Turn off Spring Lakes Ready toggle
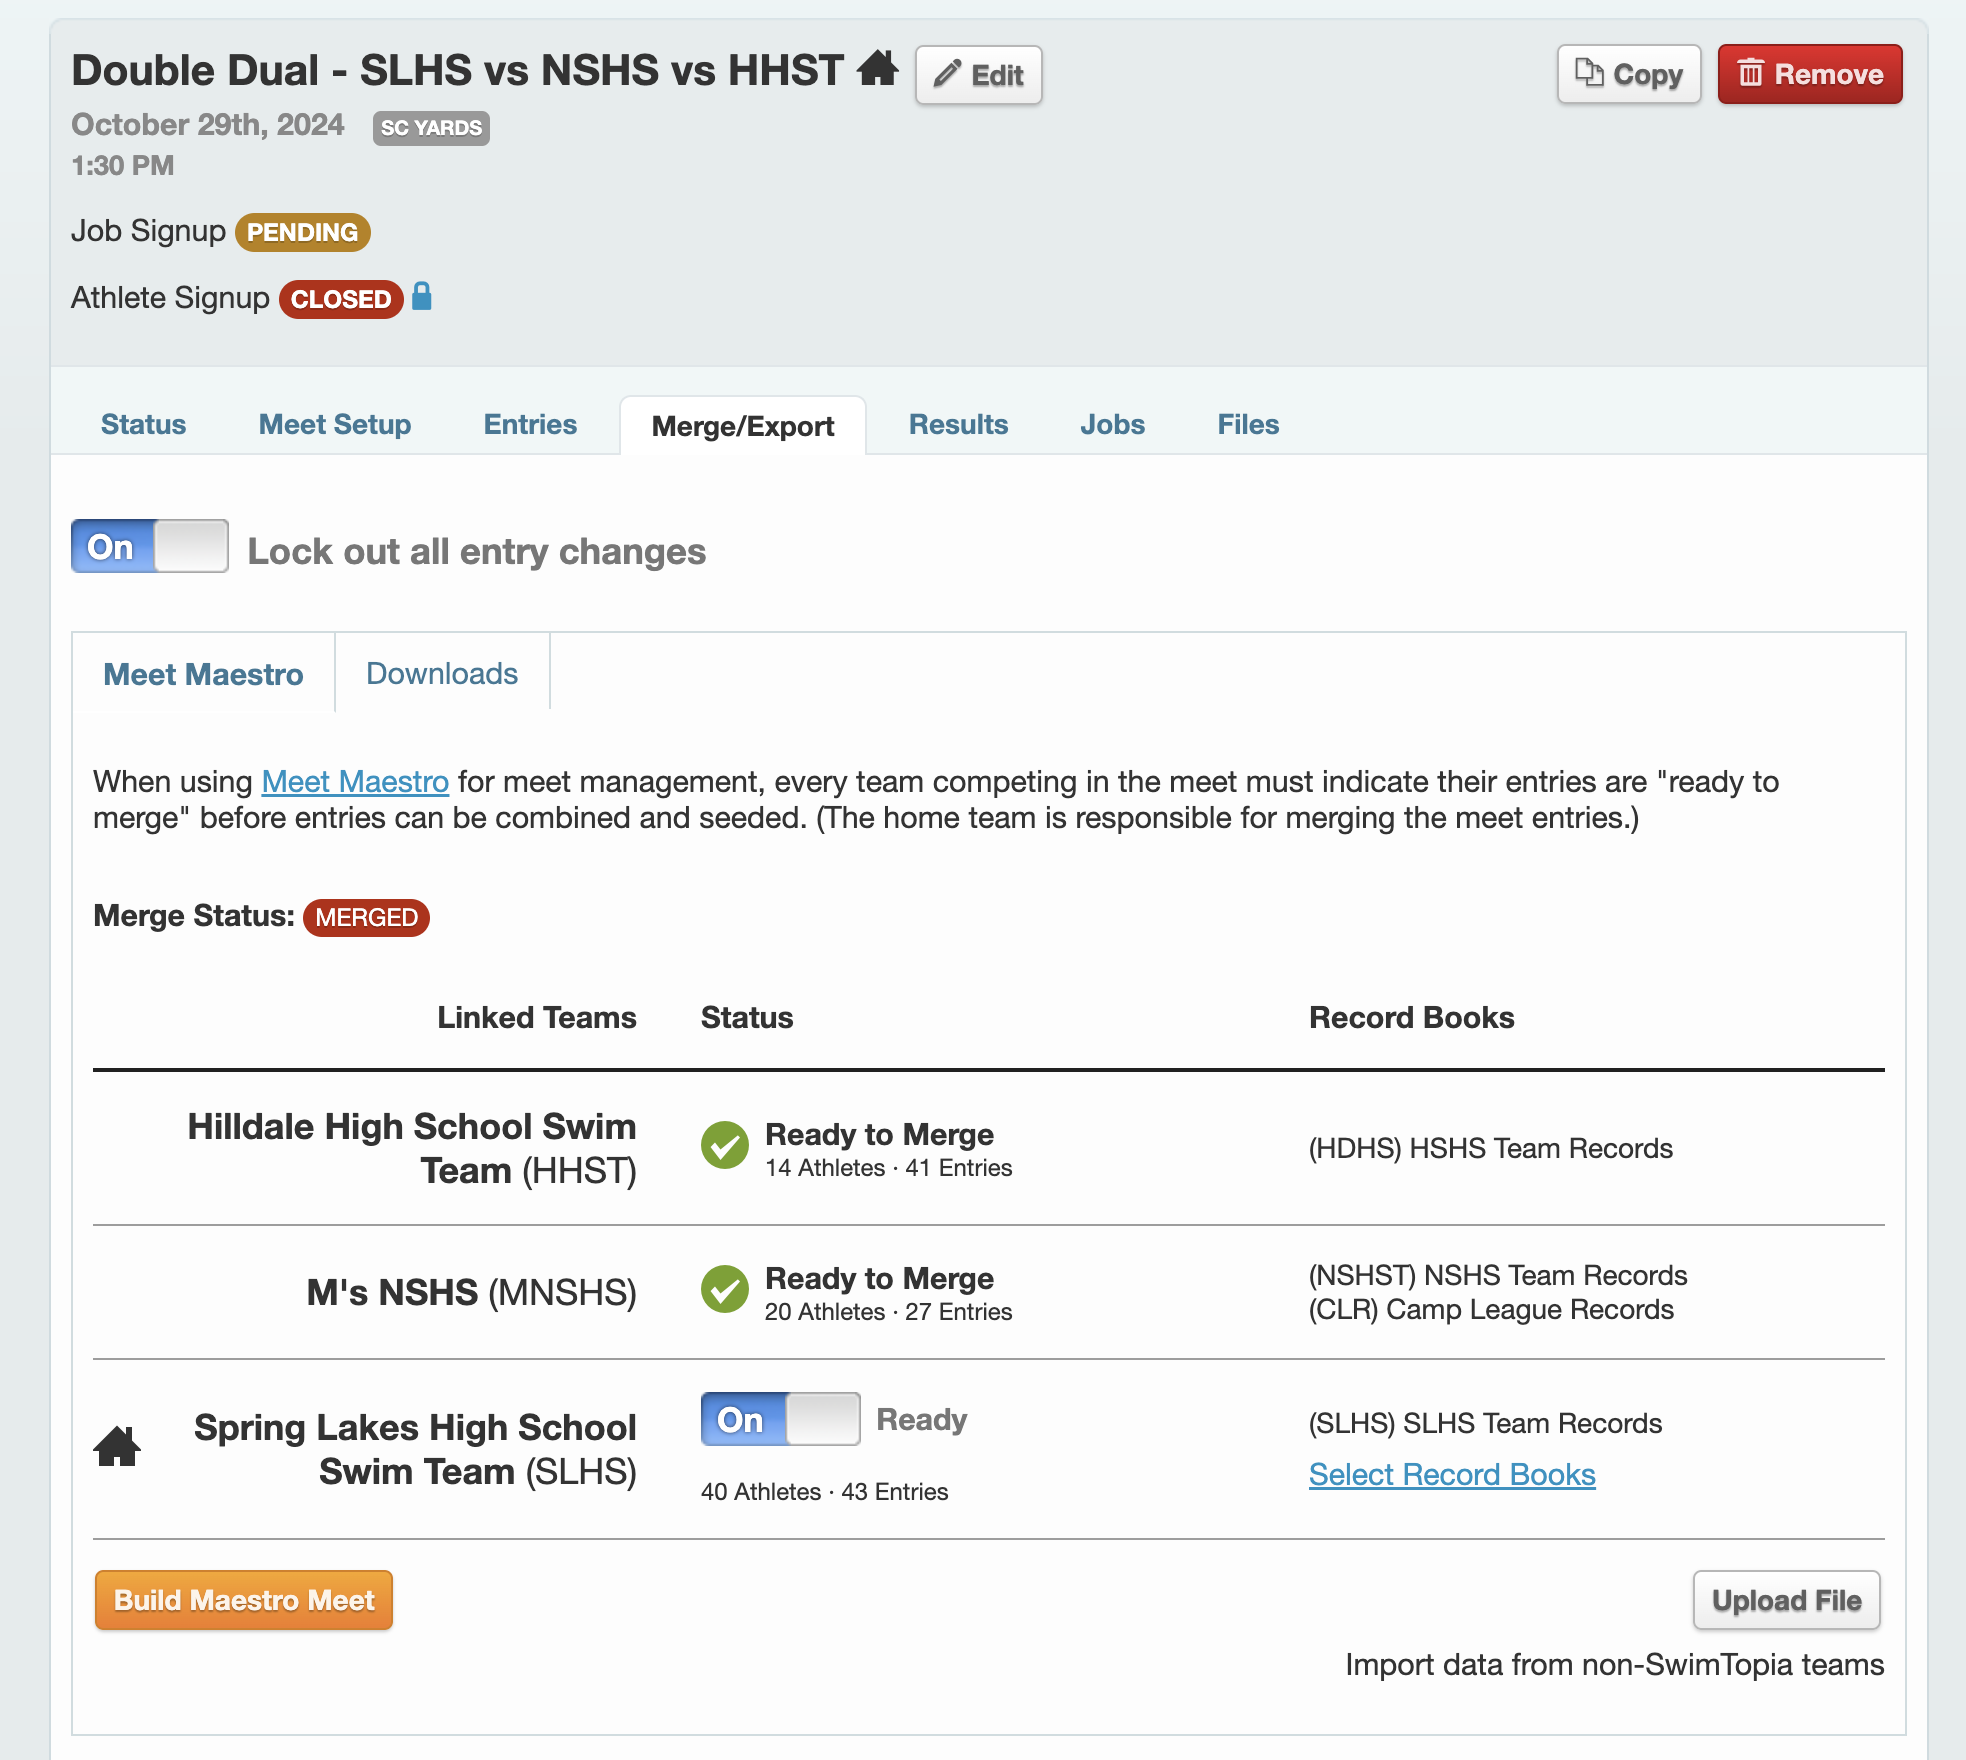This screenshot has height=1760, width=1966. click(x=779, y=1419)
